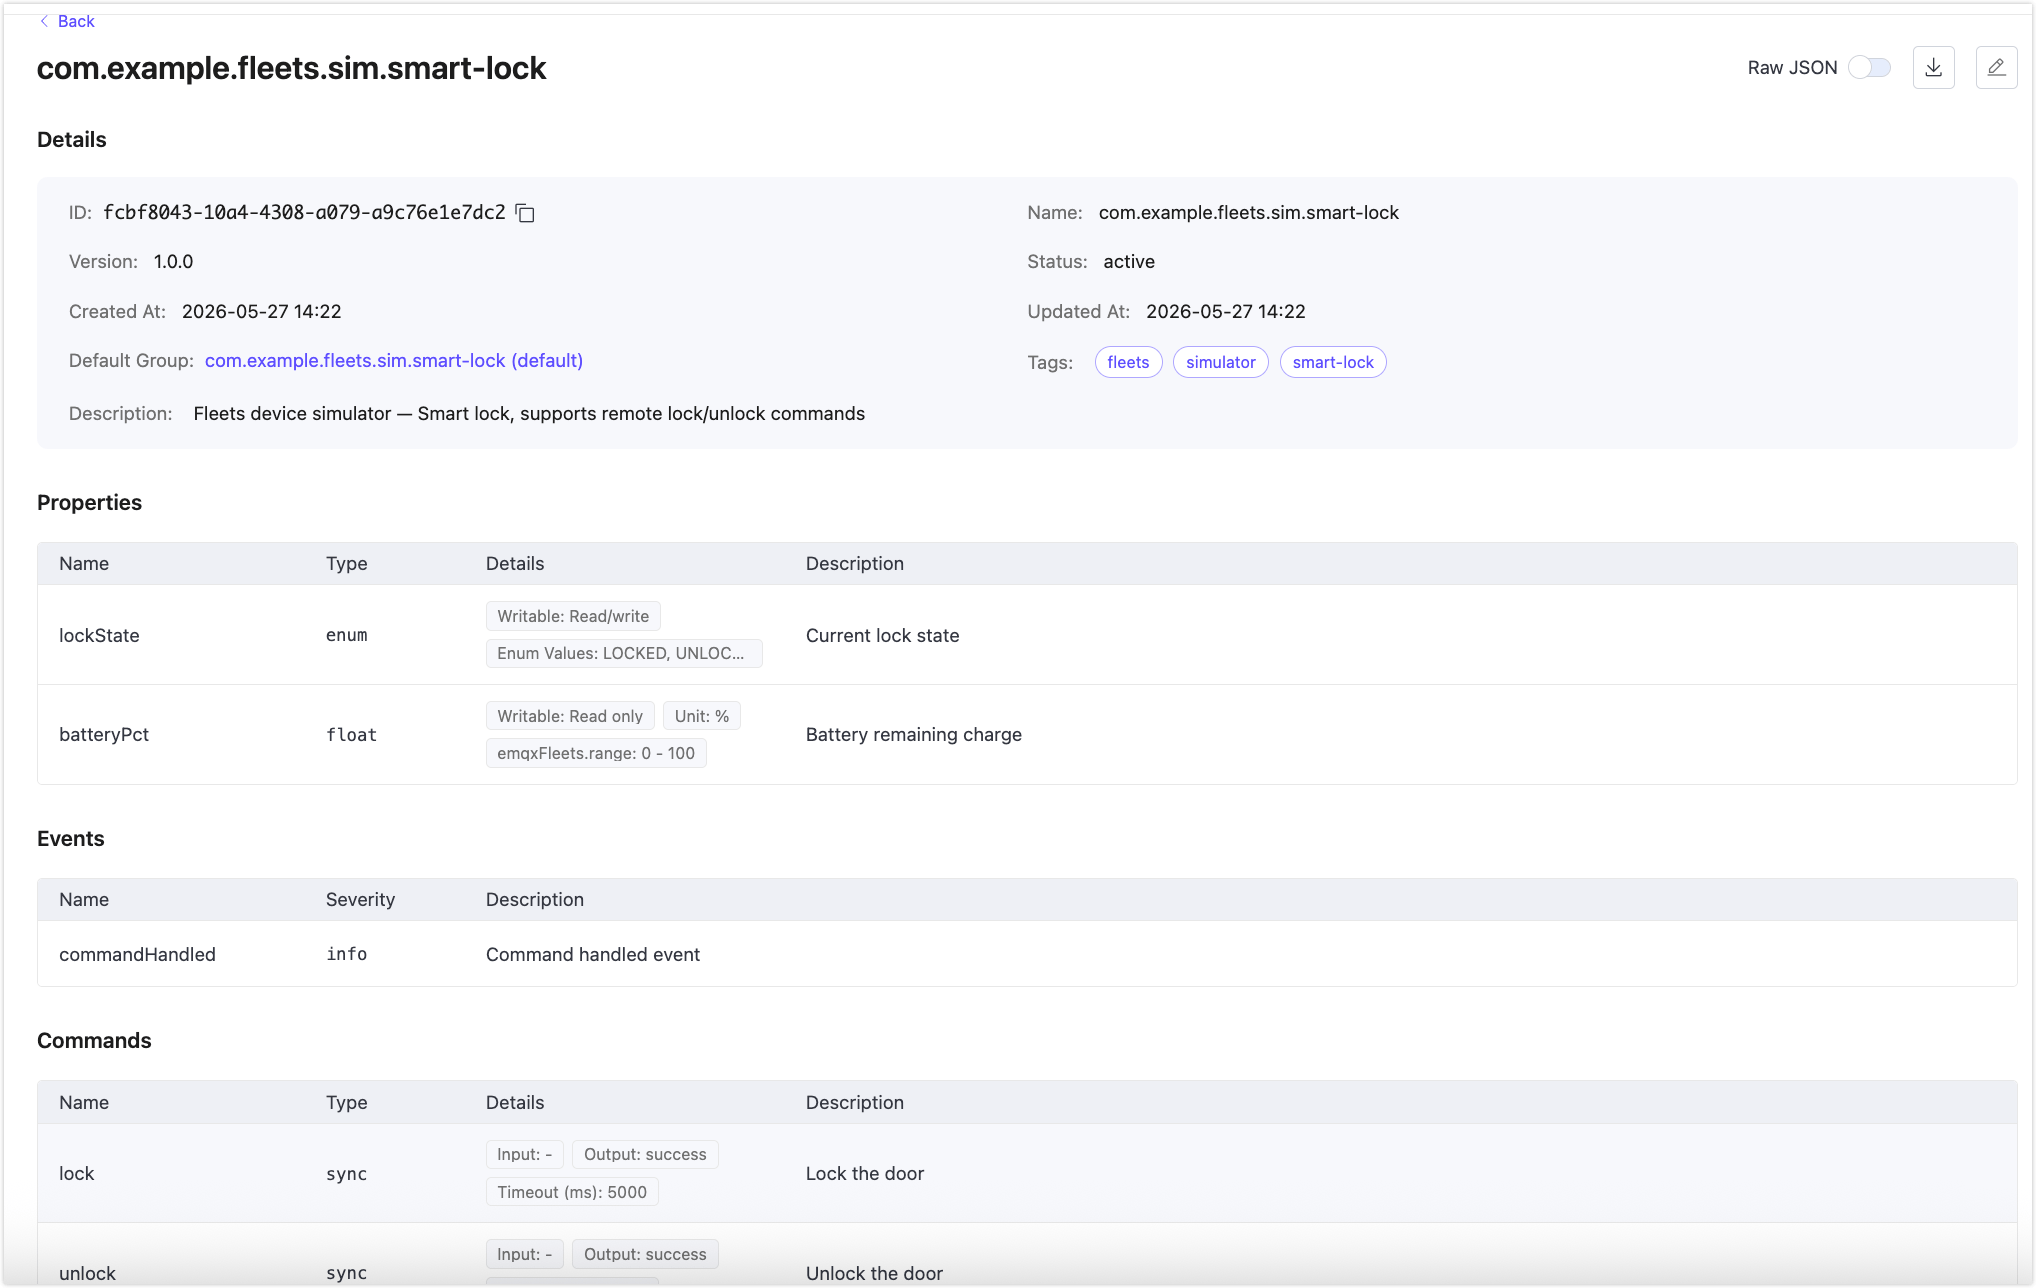Open the default group link
The width and height of the screenshot is (2036, 1288).
pyautogui.click(x=394, y=360)
